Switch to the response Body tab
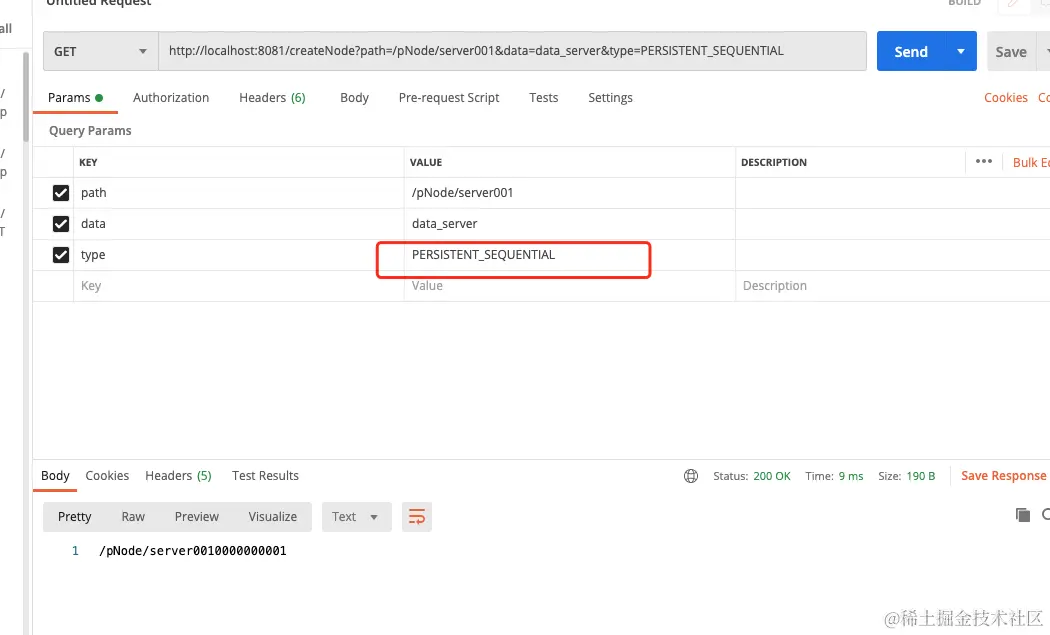 pos(55,476)
